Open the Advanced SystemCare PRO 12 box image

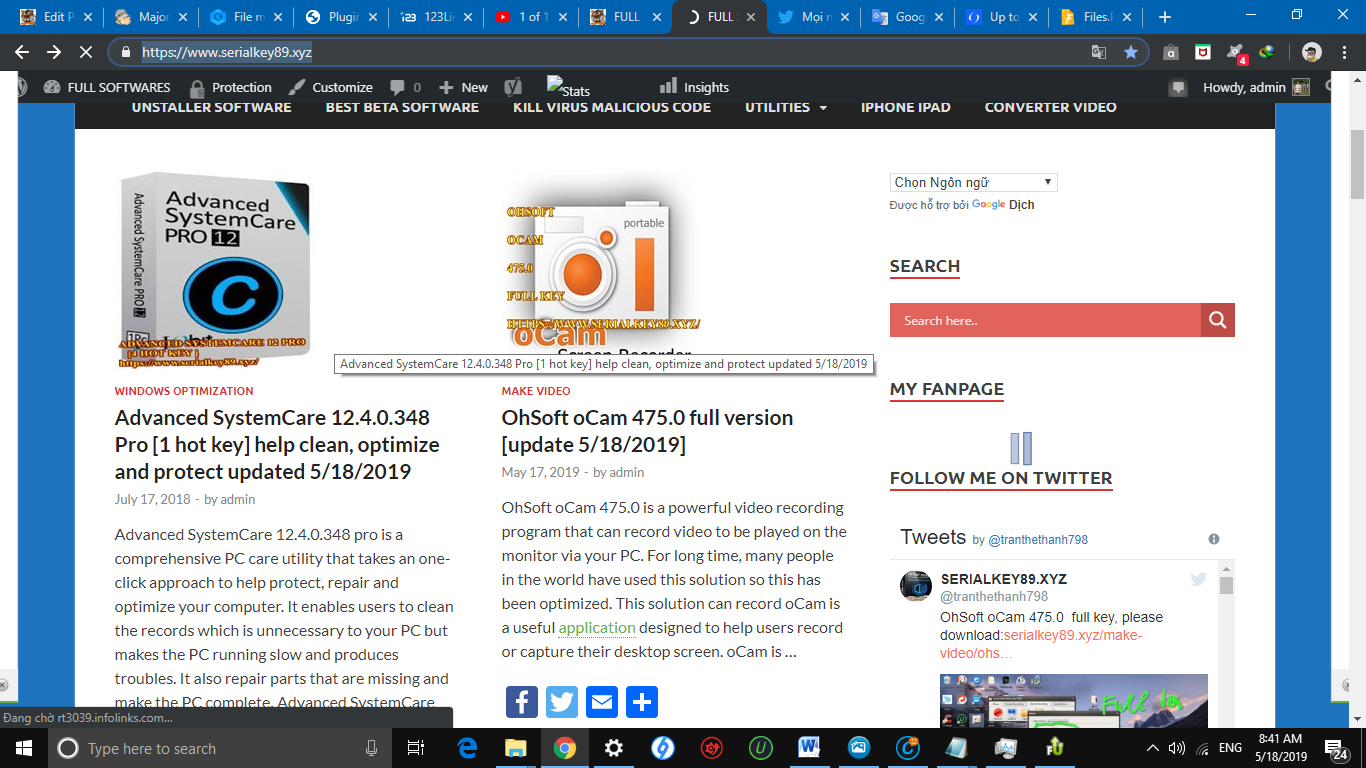215,271
